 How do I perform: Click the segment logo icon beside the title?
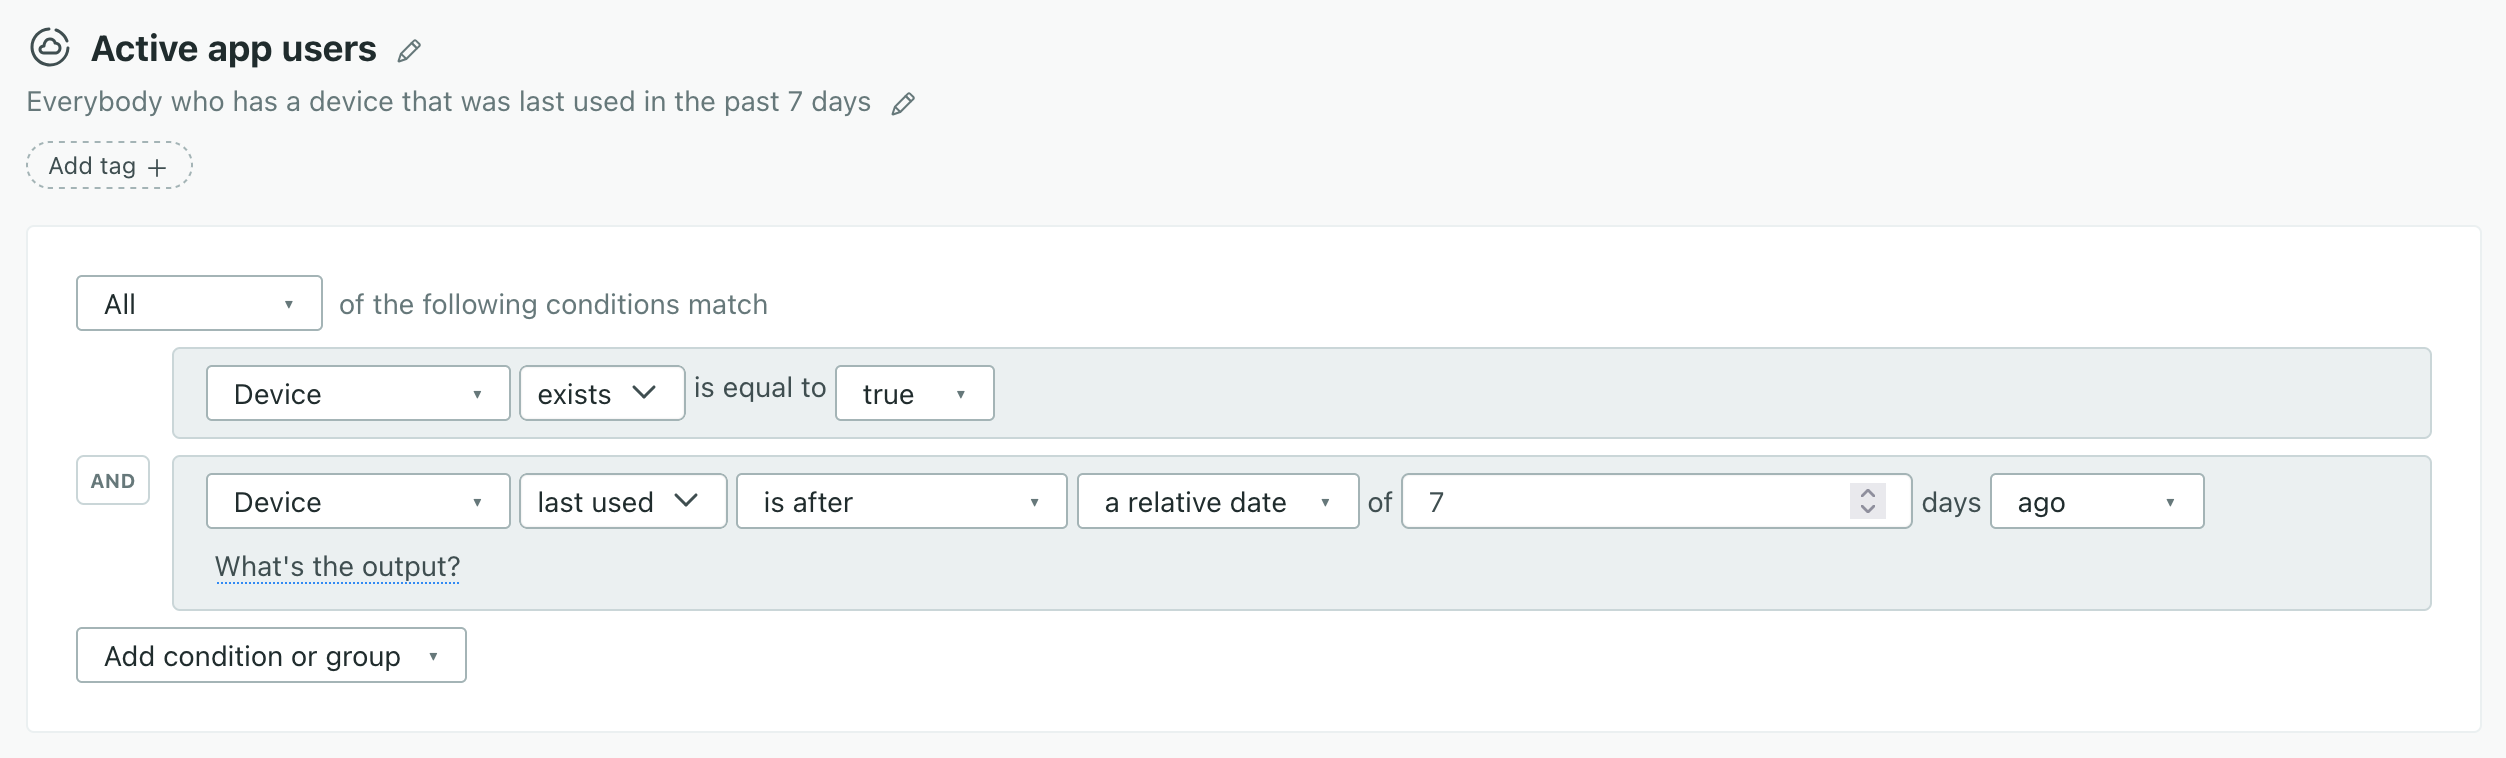[50, 47]
